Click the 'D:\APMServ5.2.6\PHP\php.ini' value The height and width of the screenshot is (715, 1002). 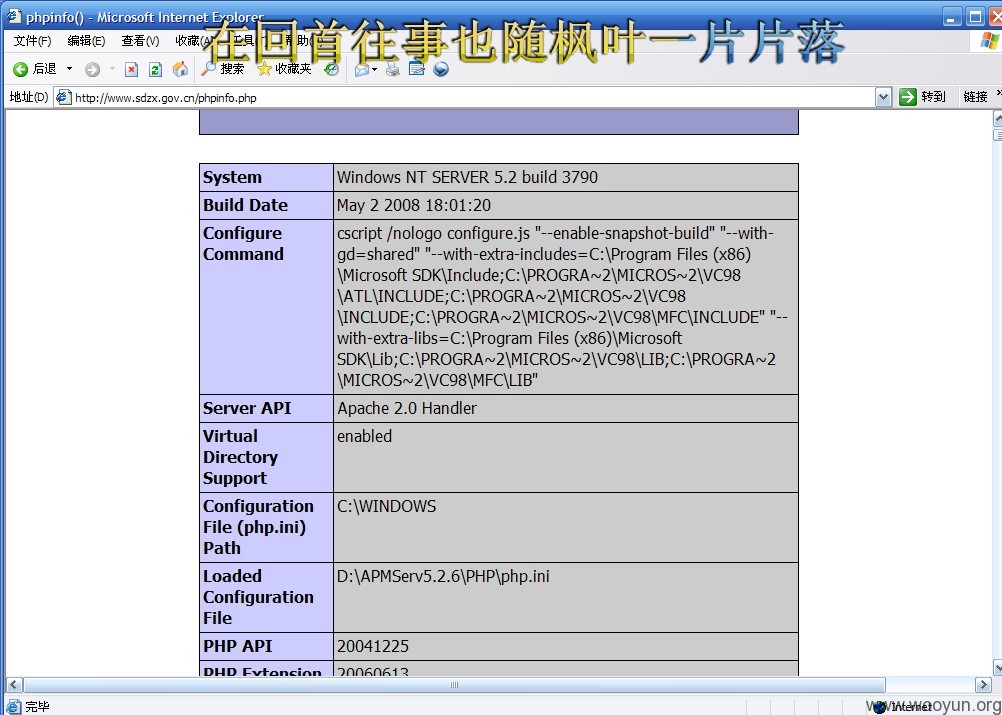coord(443,576)
